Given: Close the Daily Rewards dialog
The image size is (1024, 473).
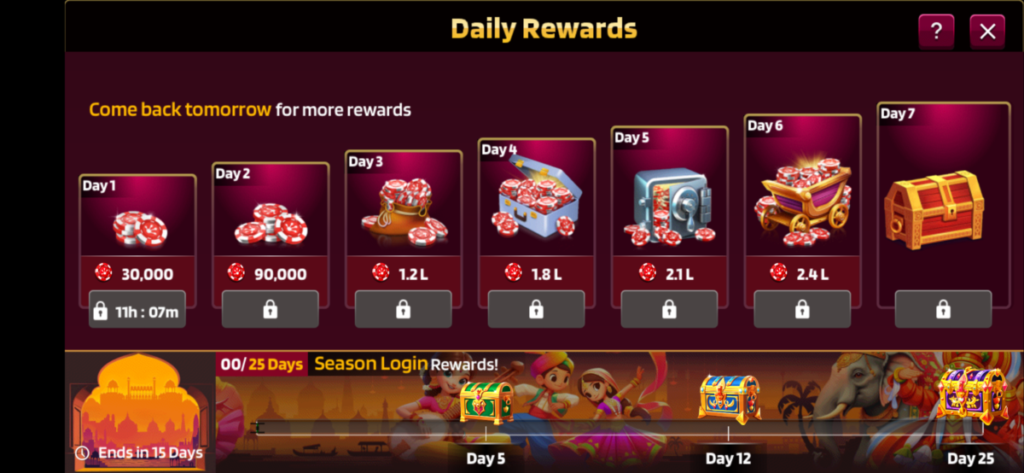Looking at the screenshot, I should [x=987, y=31].
